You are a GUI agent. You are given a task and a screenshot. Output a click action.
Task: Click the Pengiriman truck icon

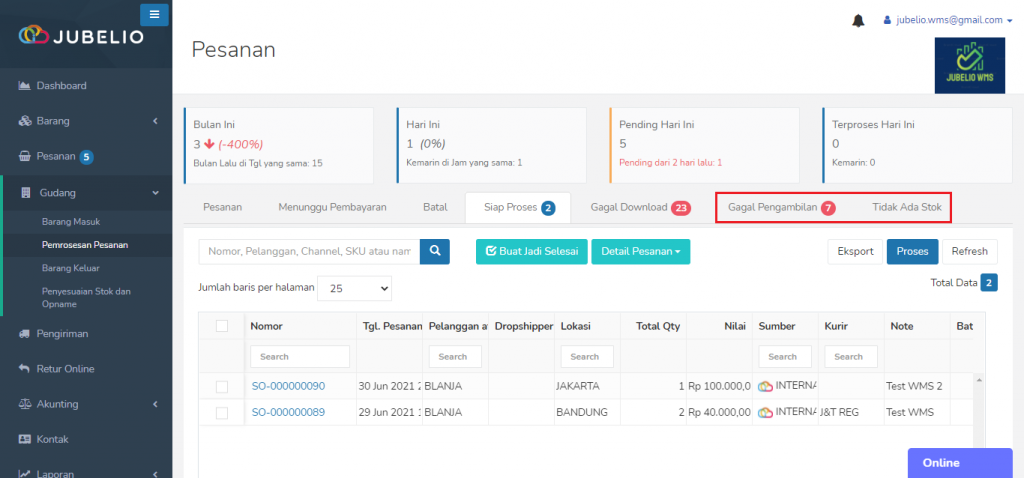[25, 334]
